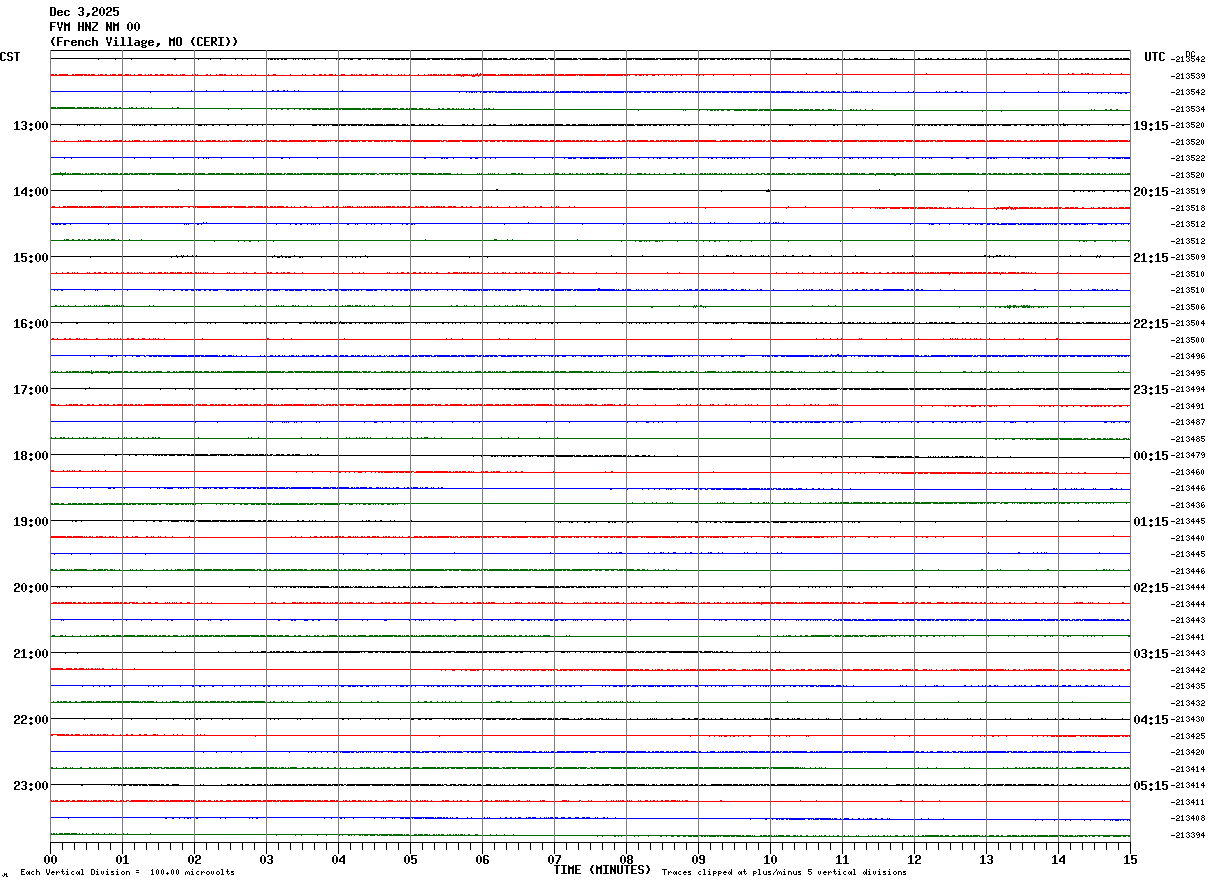1210x886 pixels.
Task: Click the DC offset value -213539
Action: [1188, 76]
